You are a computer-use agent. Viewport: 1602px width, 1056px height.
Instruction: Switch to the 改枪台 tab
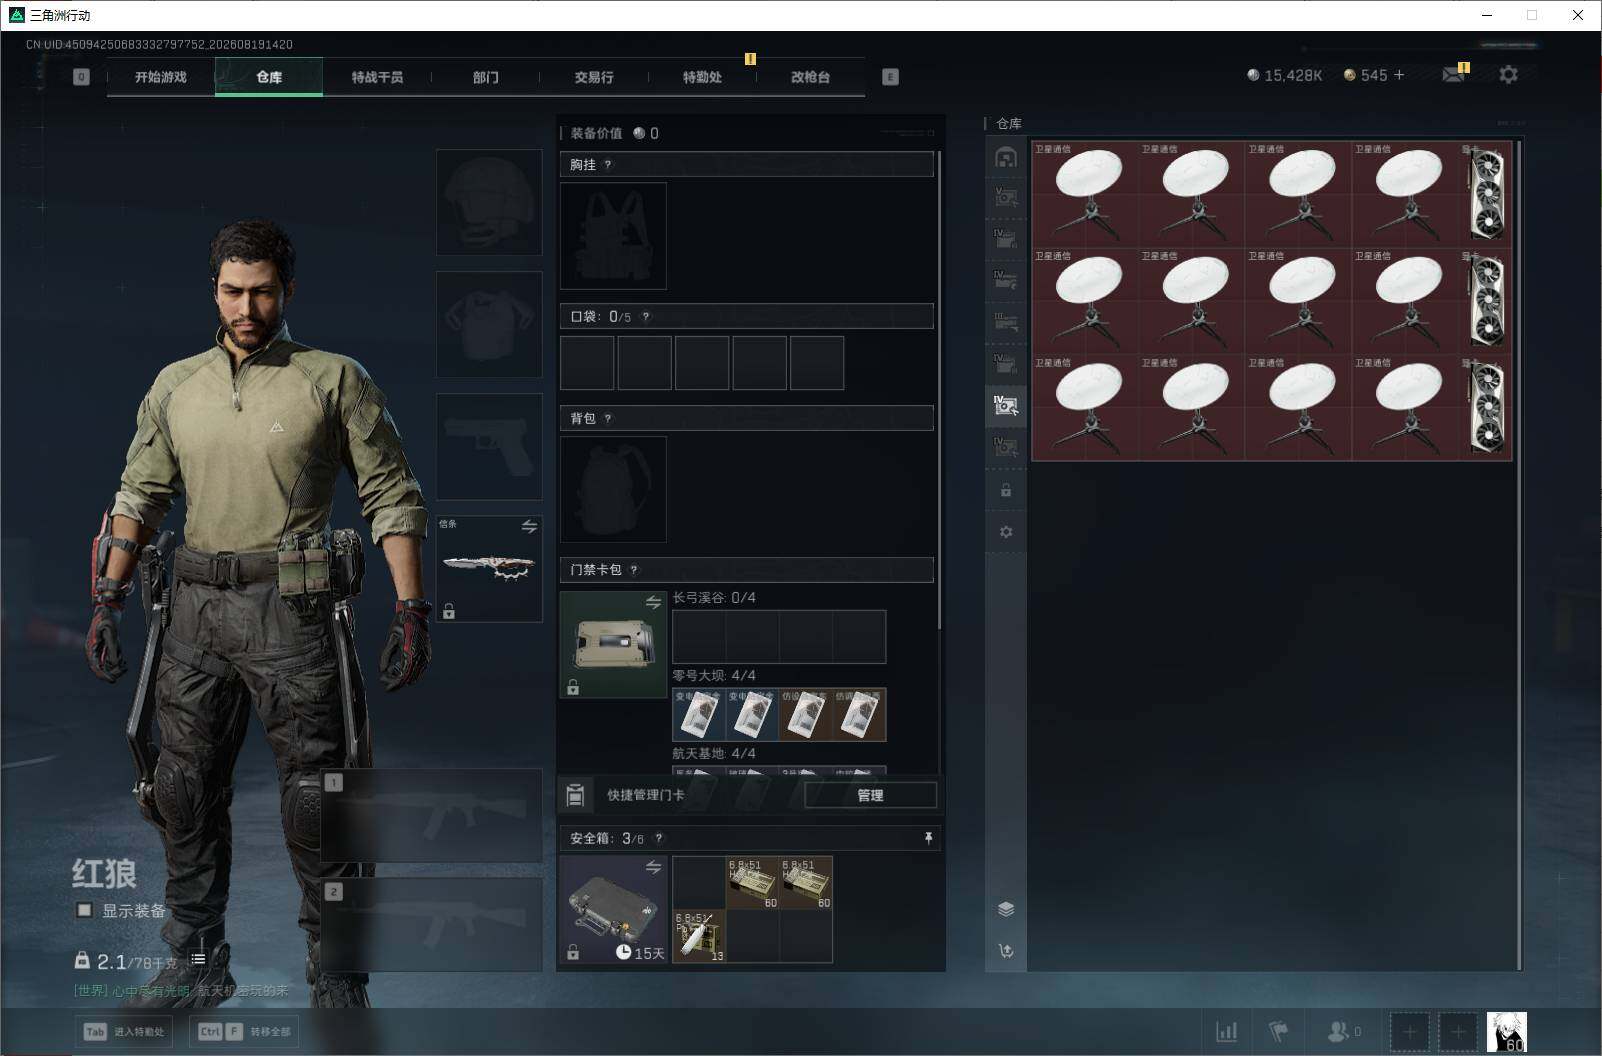[x=810, y=77]
